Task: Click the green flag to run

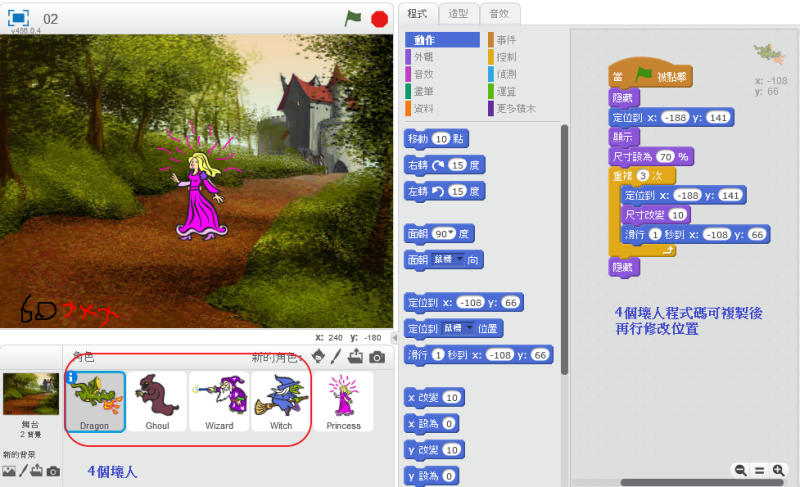Action: coord(353,18)
